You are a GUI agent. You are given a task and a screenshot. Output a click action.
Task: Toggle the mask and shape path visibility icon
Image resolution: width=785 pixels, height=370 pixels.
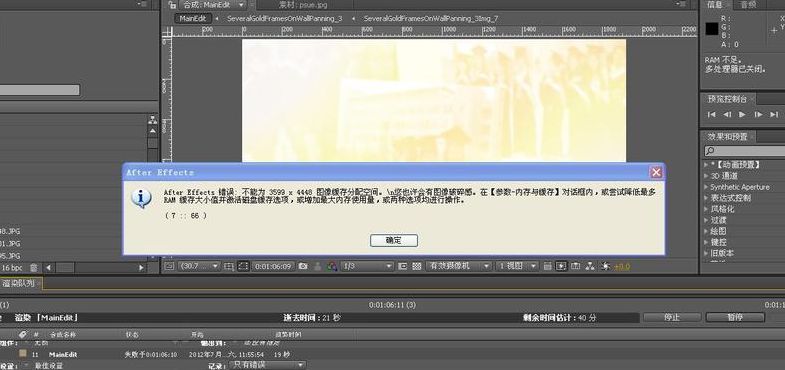pos(243,266)
